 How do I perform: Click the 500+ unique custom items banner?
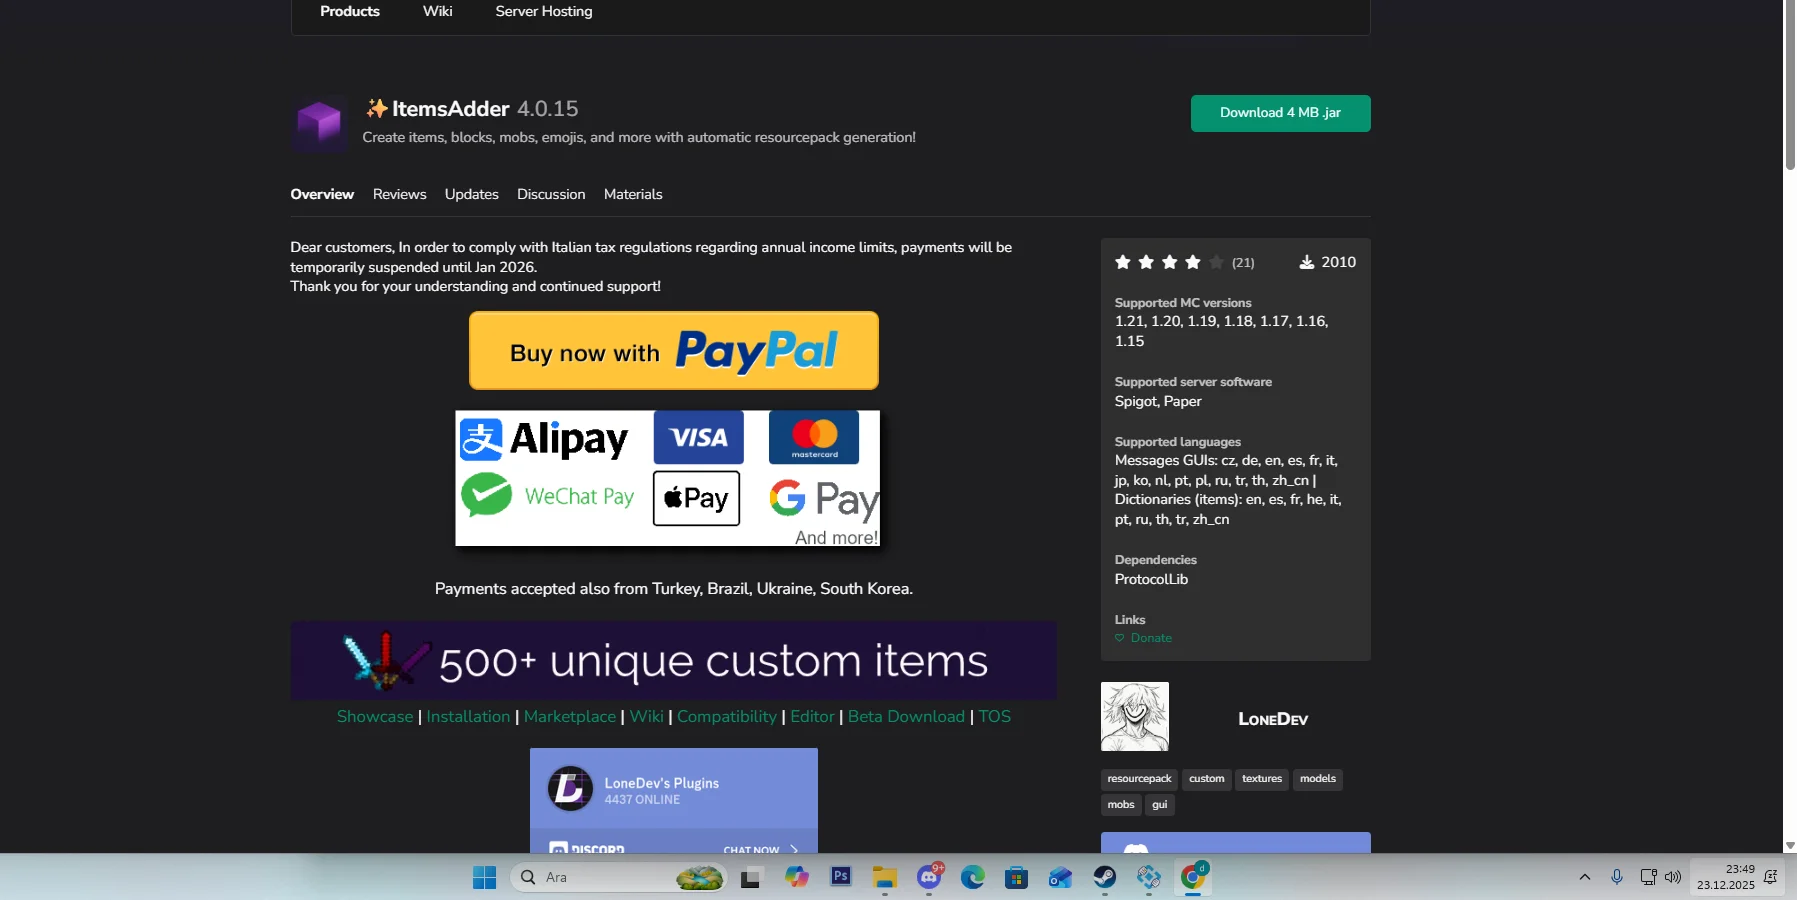point(674,661)
